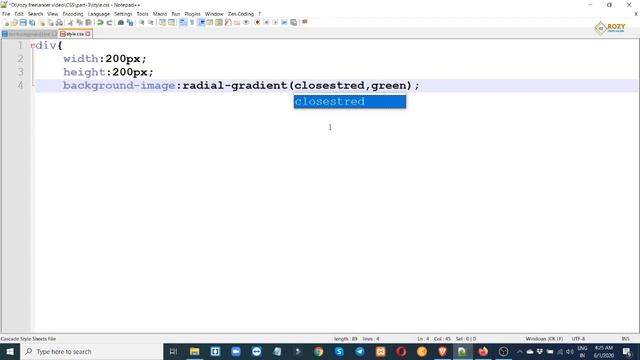Open the Windows Start menu
Viewport: 640px width, 360px height.
click(x=10, y=351)
